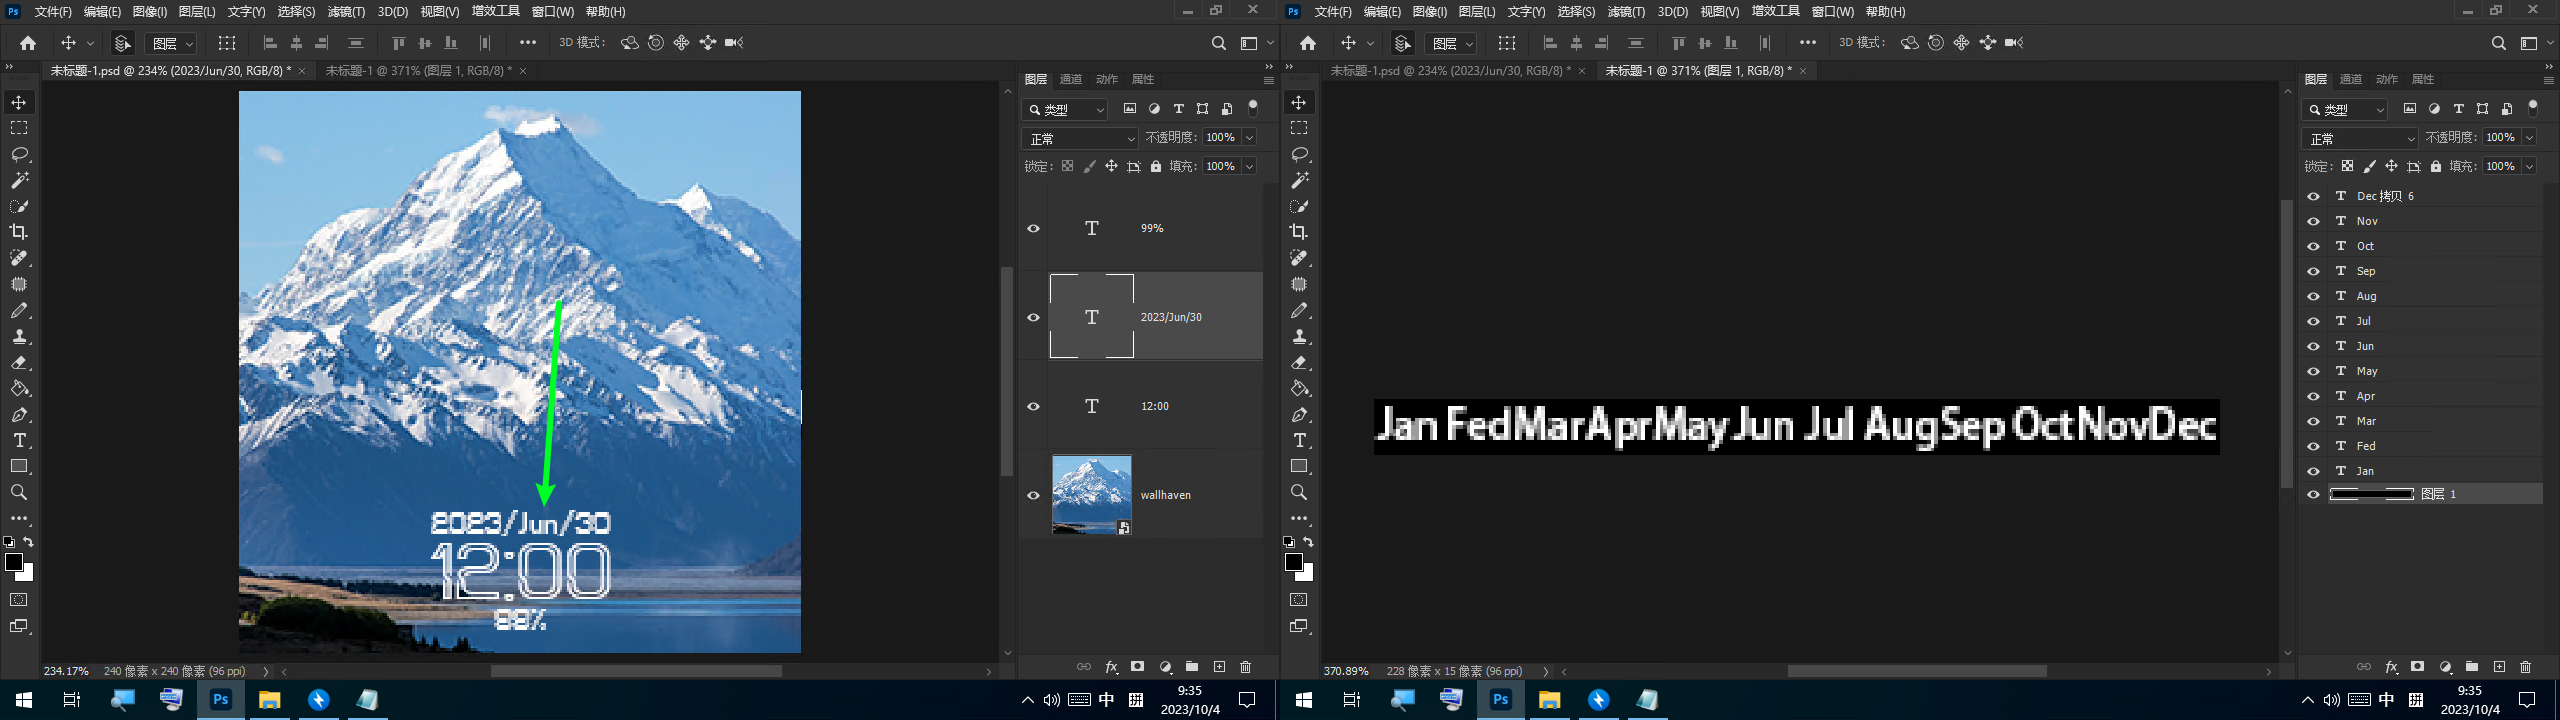Open fx layer styles below the month layers list

pos(2391,667)
